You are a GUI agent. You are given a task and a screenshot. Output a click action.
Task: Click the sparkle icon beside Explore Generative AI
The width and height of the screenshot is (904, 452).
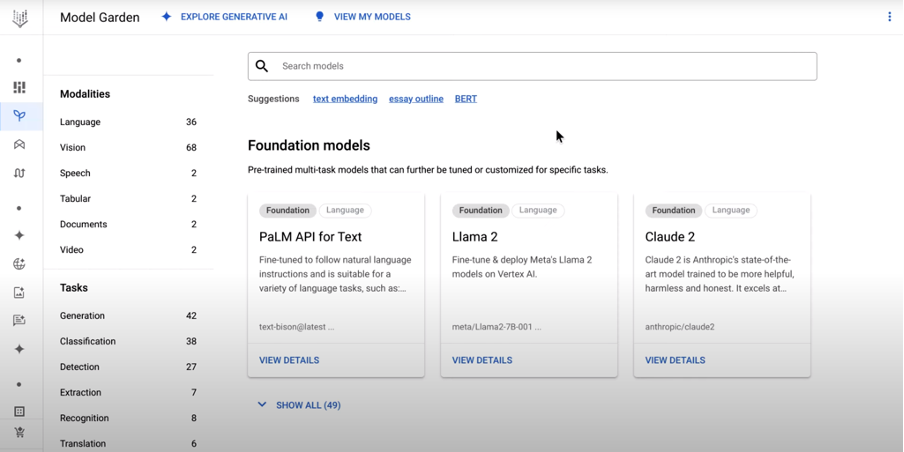click(x=166, y=17)
